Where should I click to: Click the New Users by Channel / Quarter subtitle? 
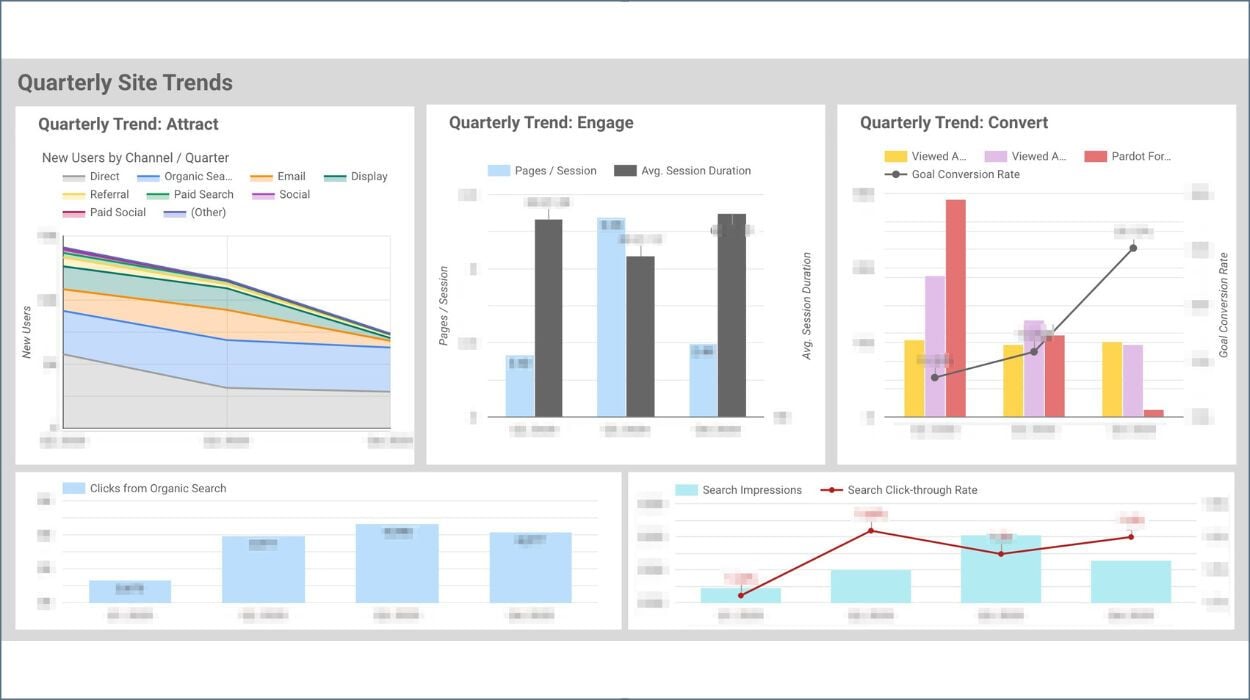tap(135, 158)
